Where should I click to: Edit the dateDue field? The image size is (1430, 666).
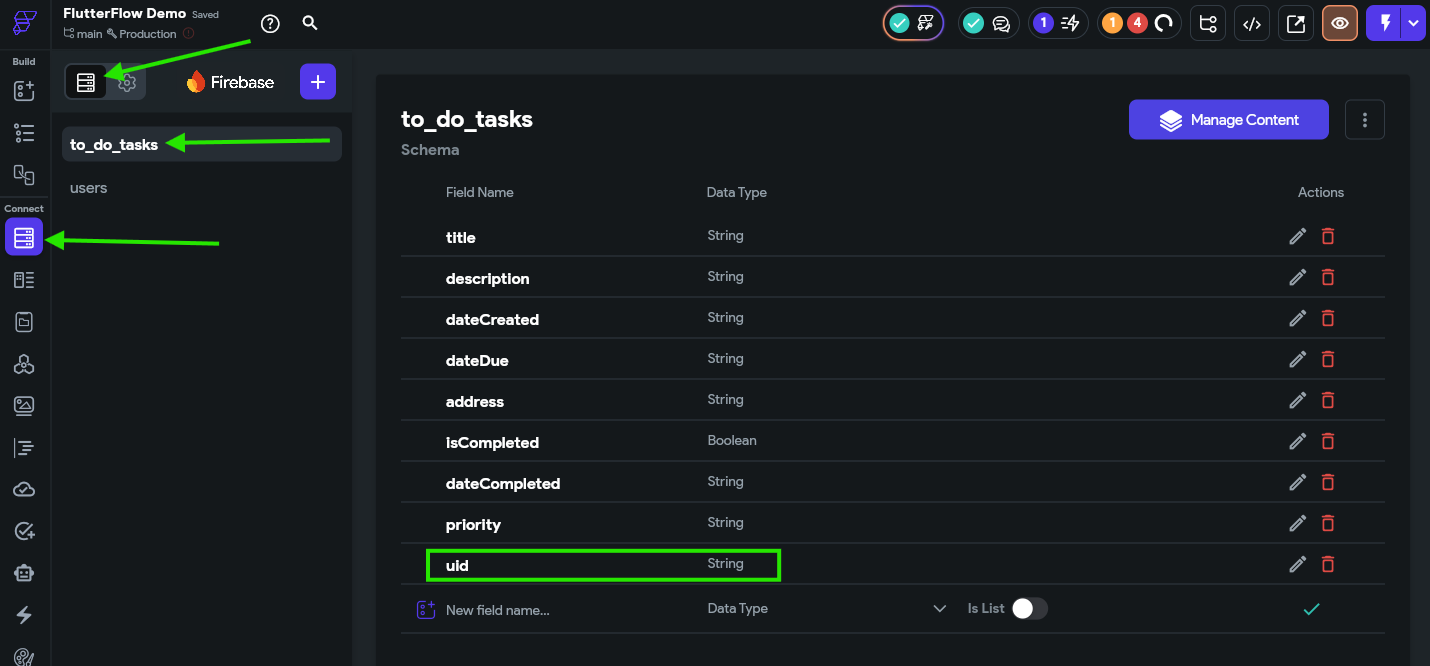tap(1298, 359)
